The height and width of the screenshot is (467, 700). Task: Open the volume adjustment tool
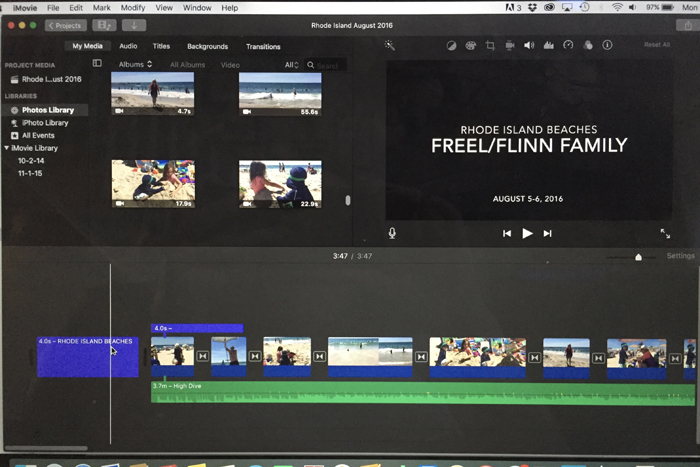pyautogui.click(x=529, y=45)
